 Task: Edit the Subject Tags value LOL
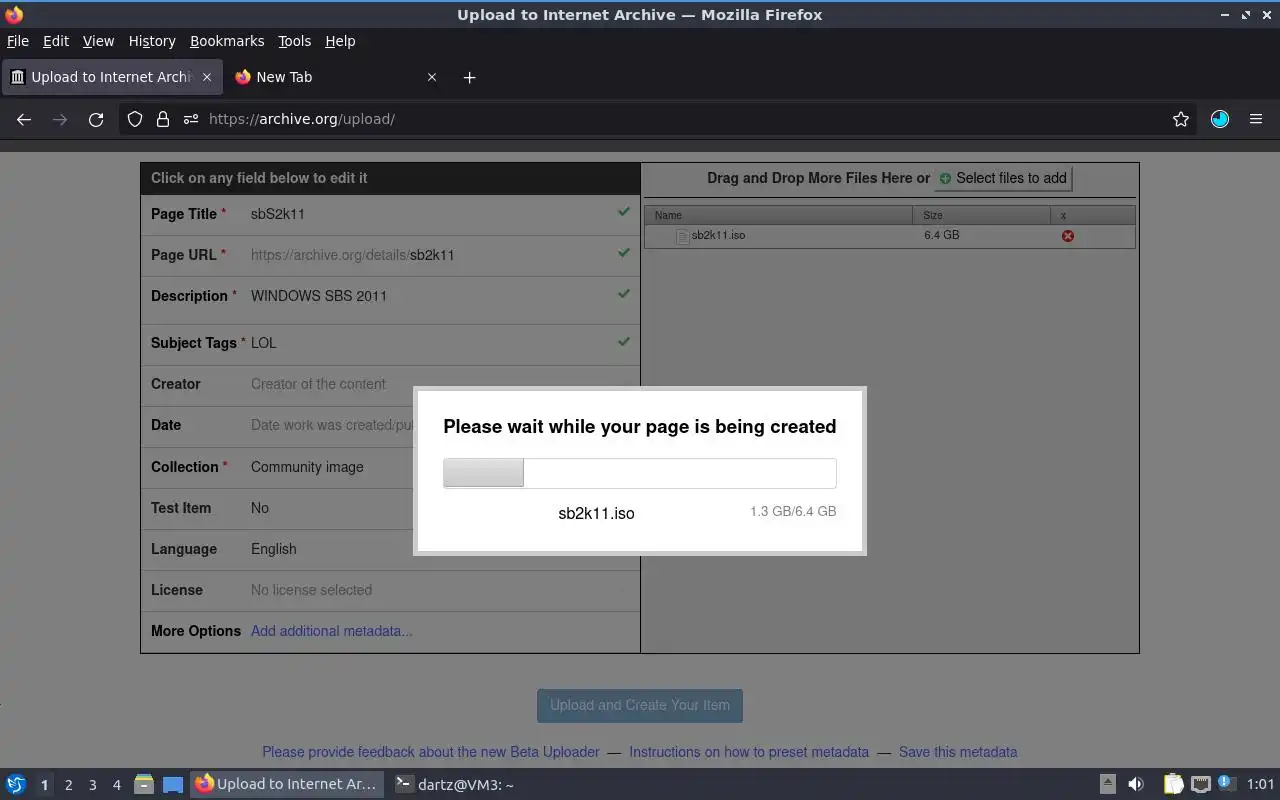coord(264,343)
